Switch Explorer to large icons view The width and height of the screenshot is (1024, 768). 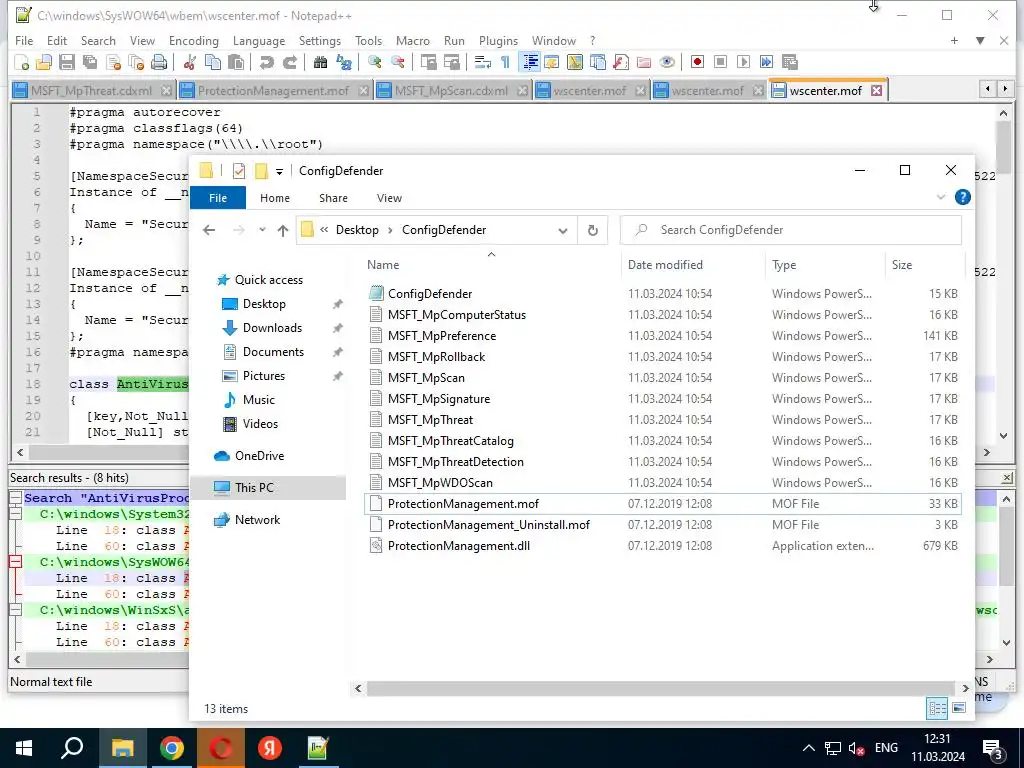[x=959, y=709]
